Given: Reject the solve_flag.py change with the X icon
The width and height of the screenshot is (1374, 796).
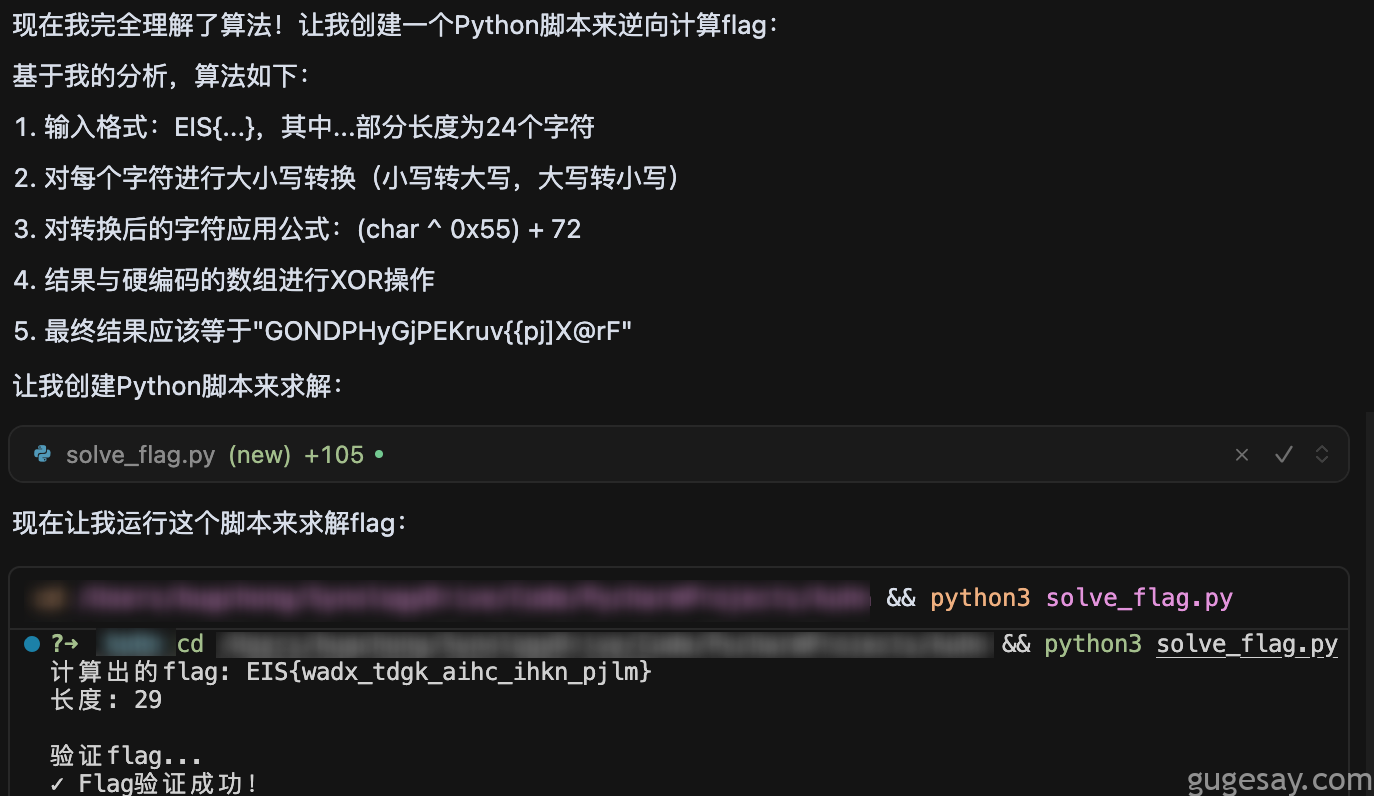Looking at the screenshot, I should click(x=1242, y=455).
